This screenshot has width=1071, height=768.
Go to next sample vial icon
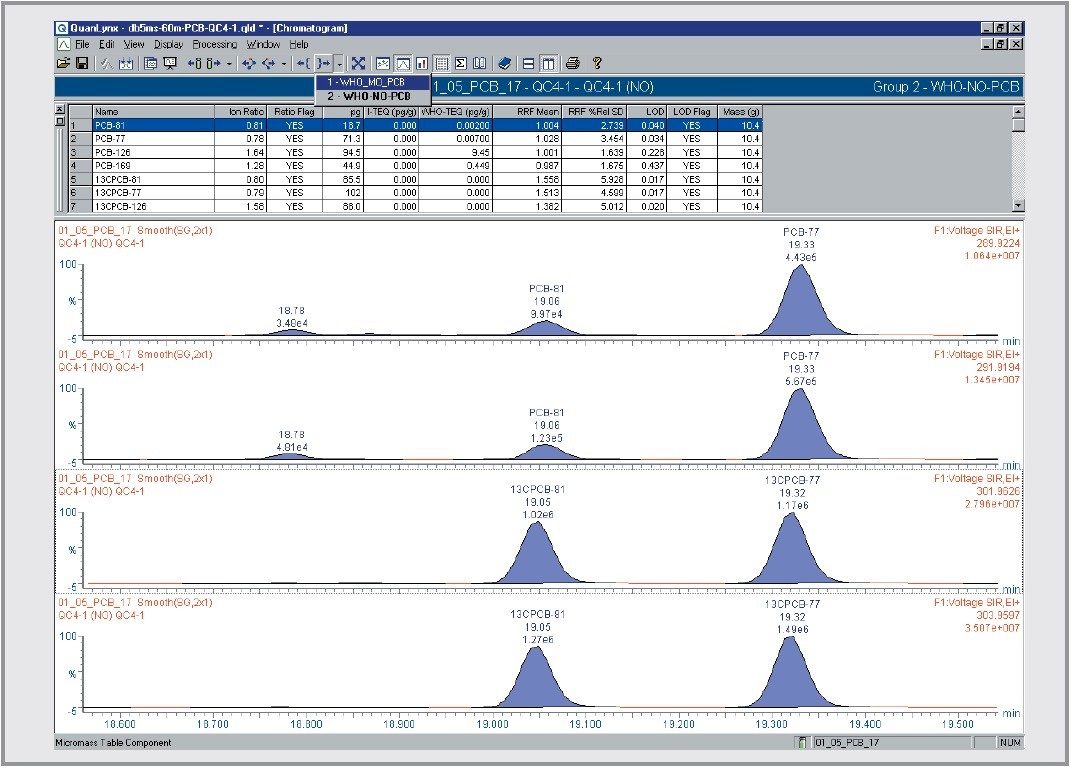tap(214, 64)
